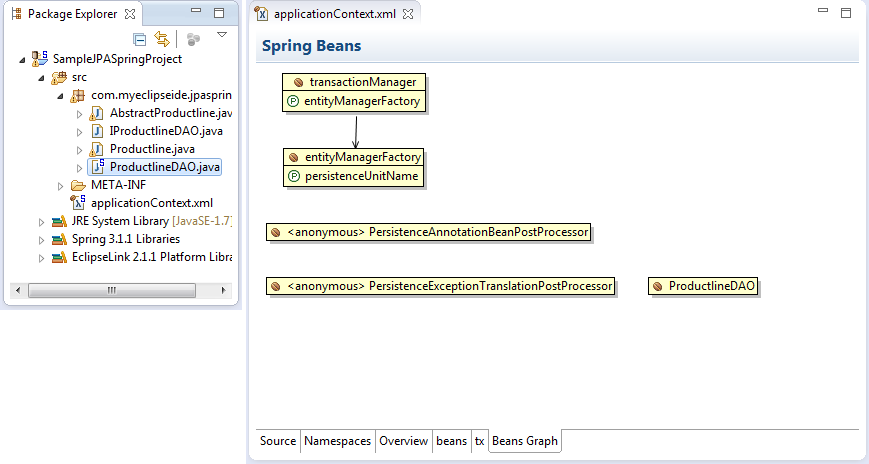Switch to the tx tab

479,441
